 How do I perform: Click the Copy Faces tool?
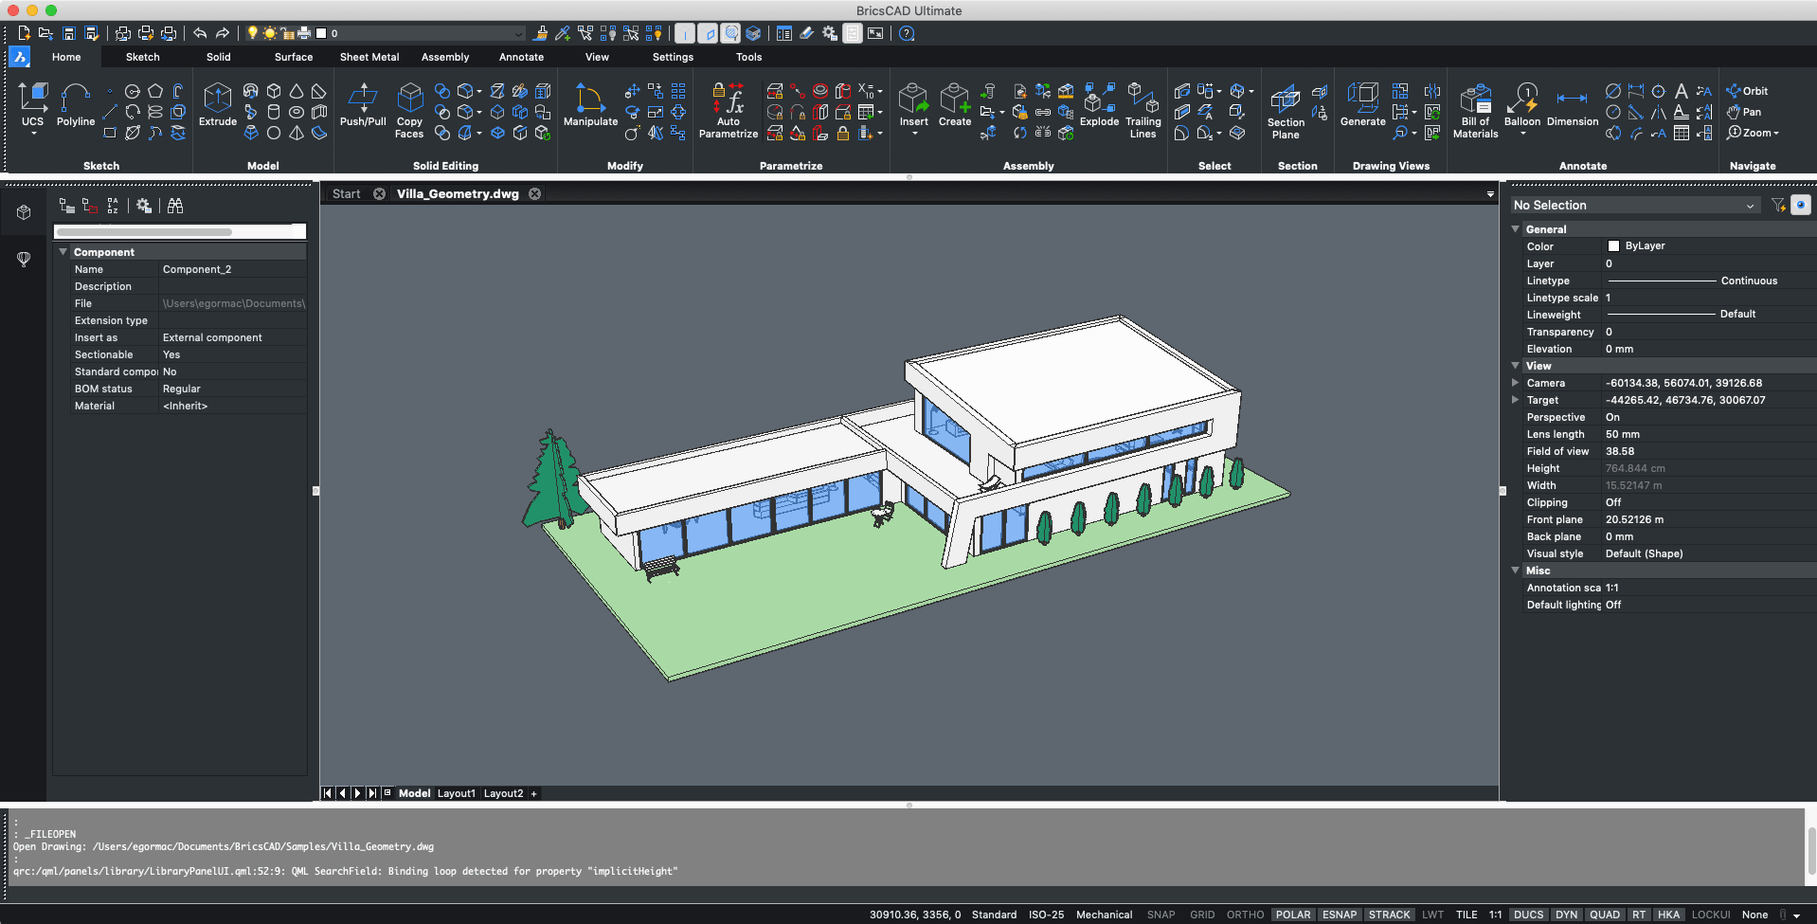tap(409, 110)
